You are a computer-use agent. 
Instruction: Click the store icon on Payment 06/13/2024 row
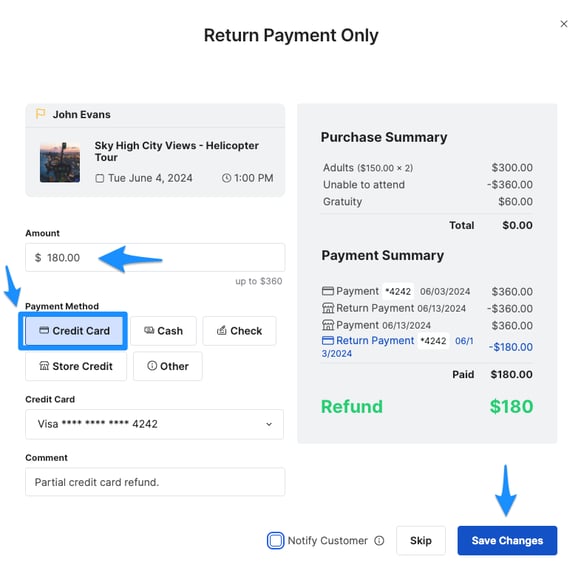[x=328, y=325]
